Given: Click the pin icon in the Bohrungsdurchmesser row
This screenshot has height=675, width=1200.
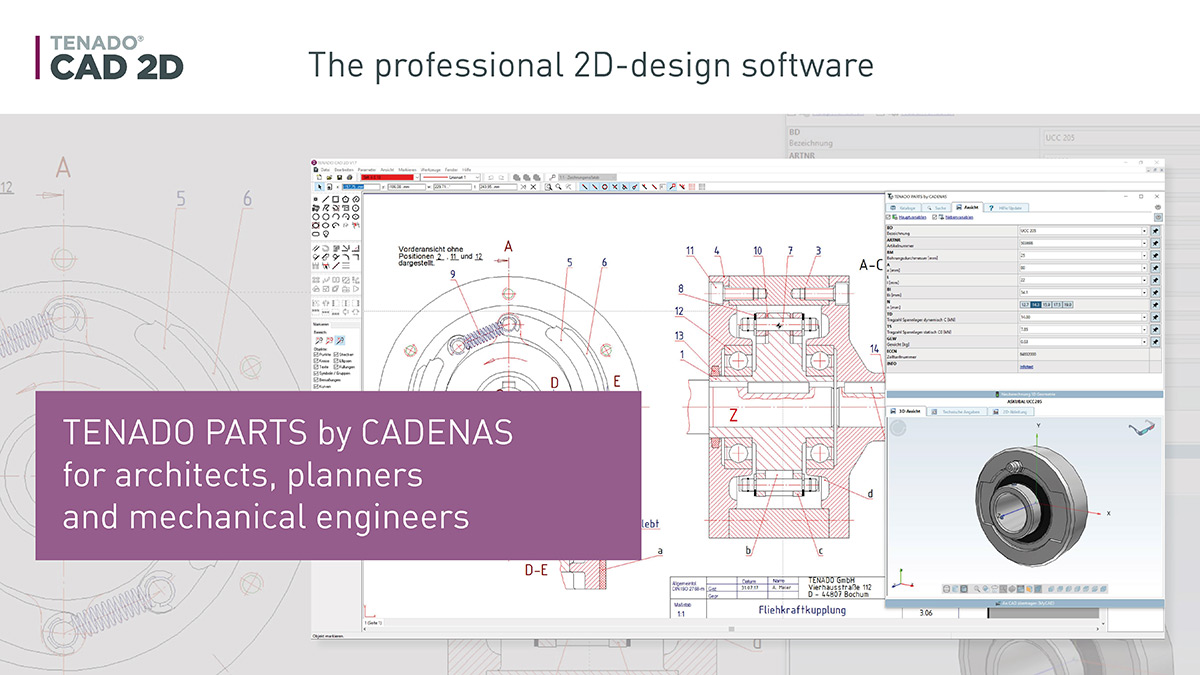Looking at the screenshot, I should (1155, 255).
